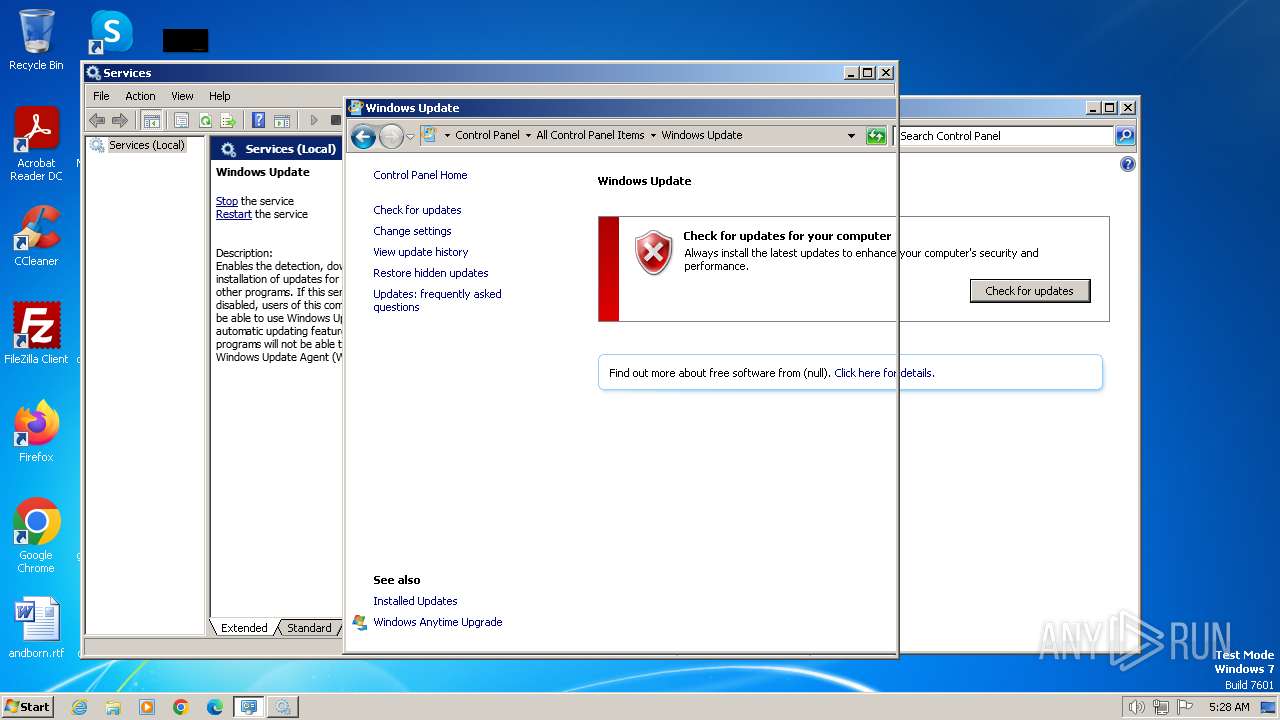
Task: Click the search magnifier icon
Action: (x=1125, y=136)
